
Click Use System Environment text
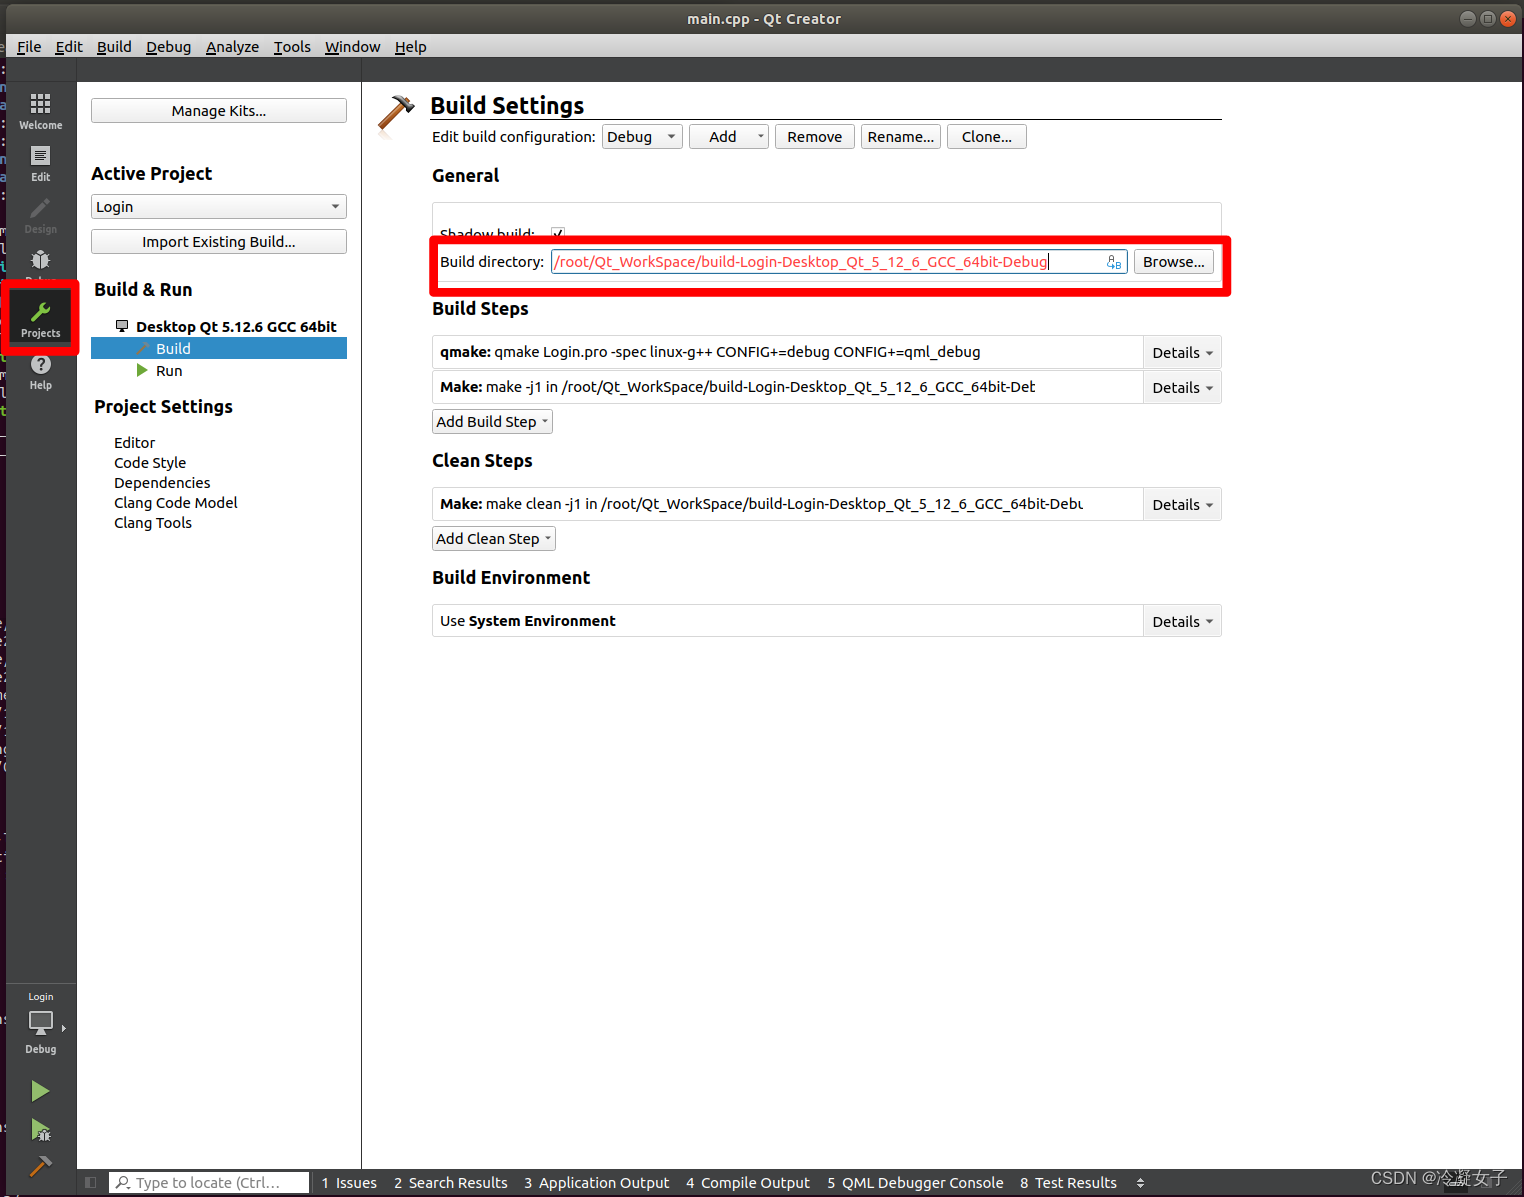(x=527, y=621)
